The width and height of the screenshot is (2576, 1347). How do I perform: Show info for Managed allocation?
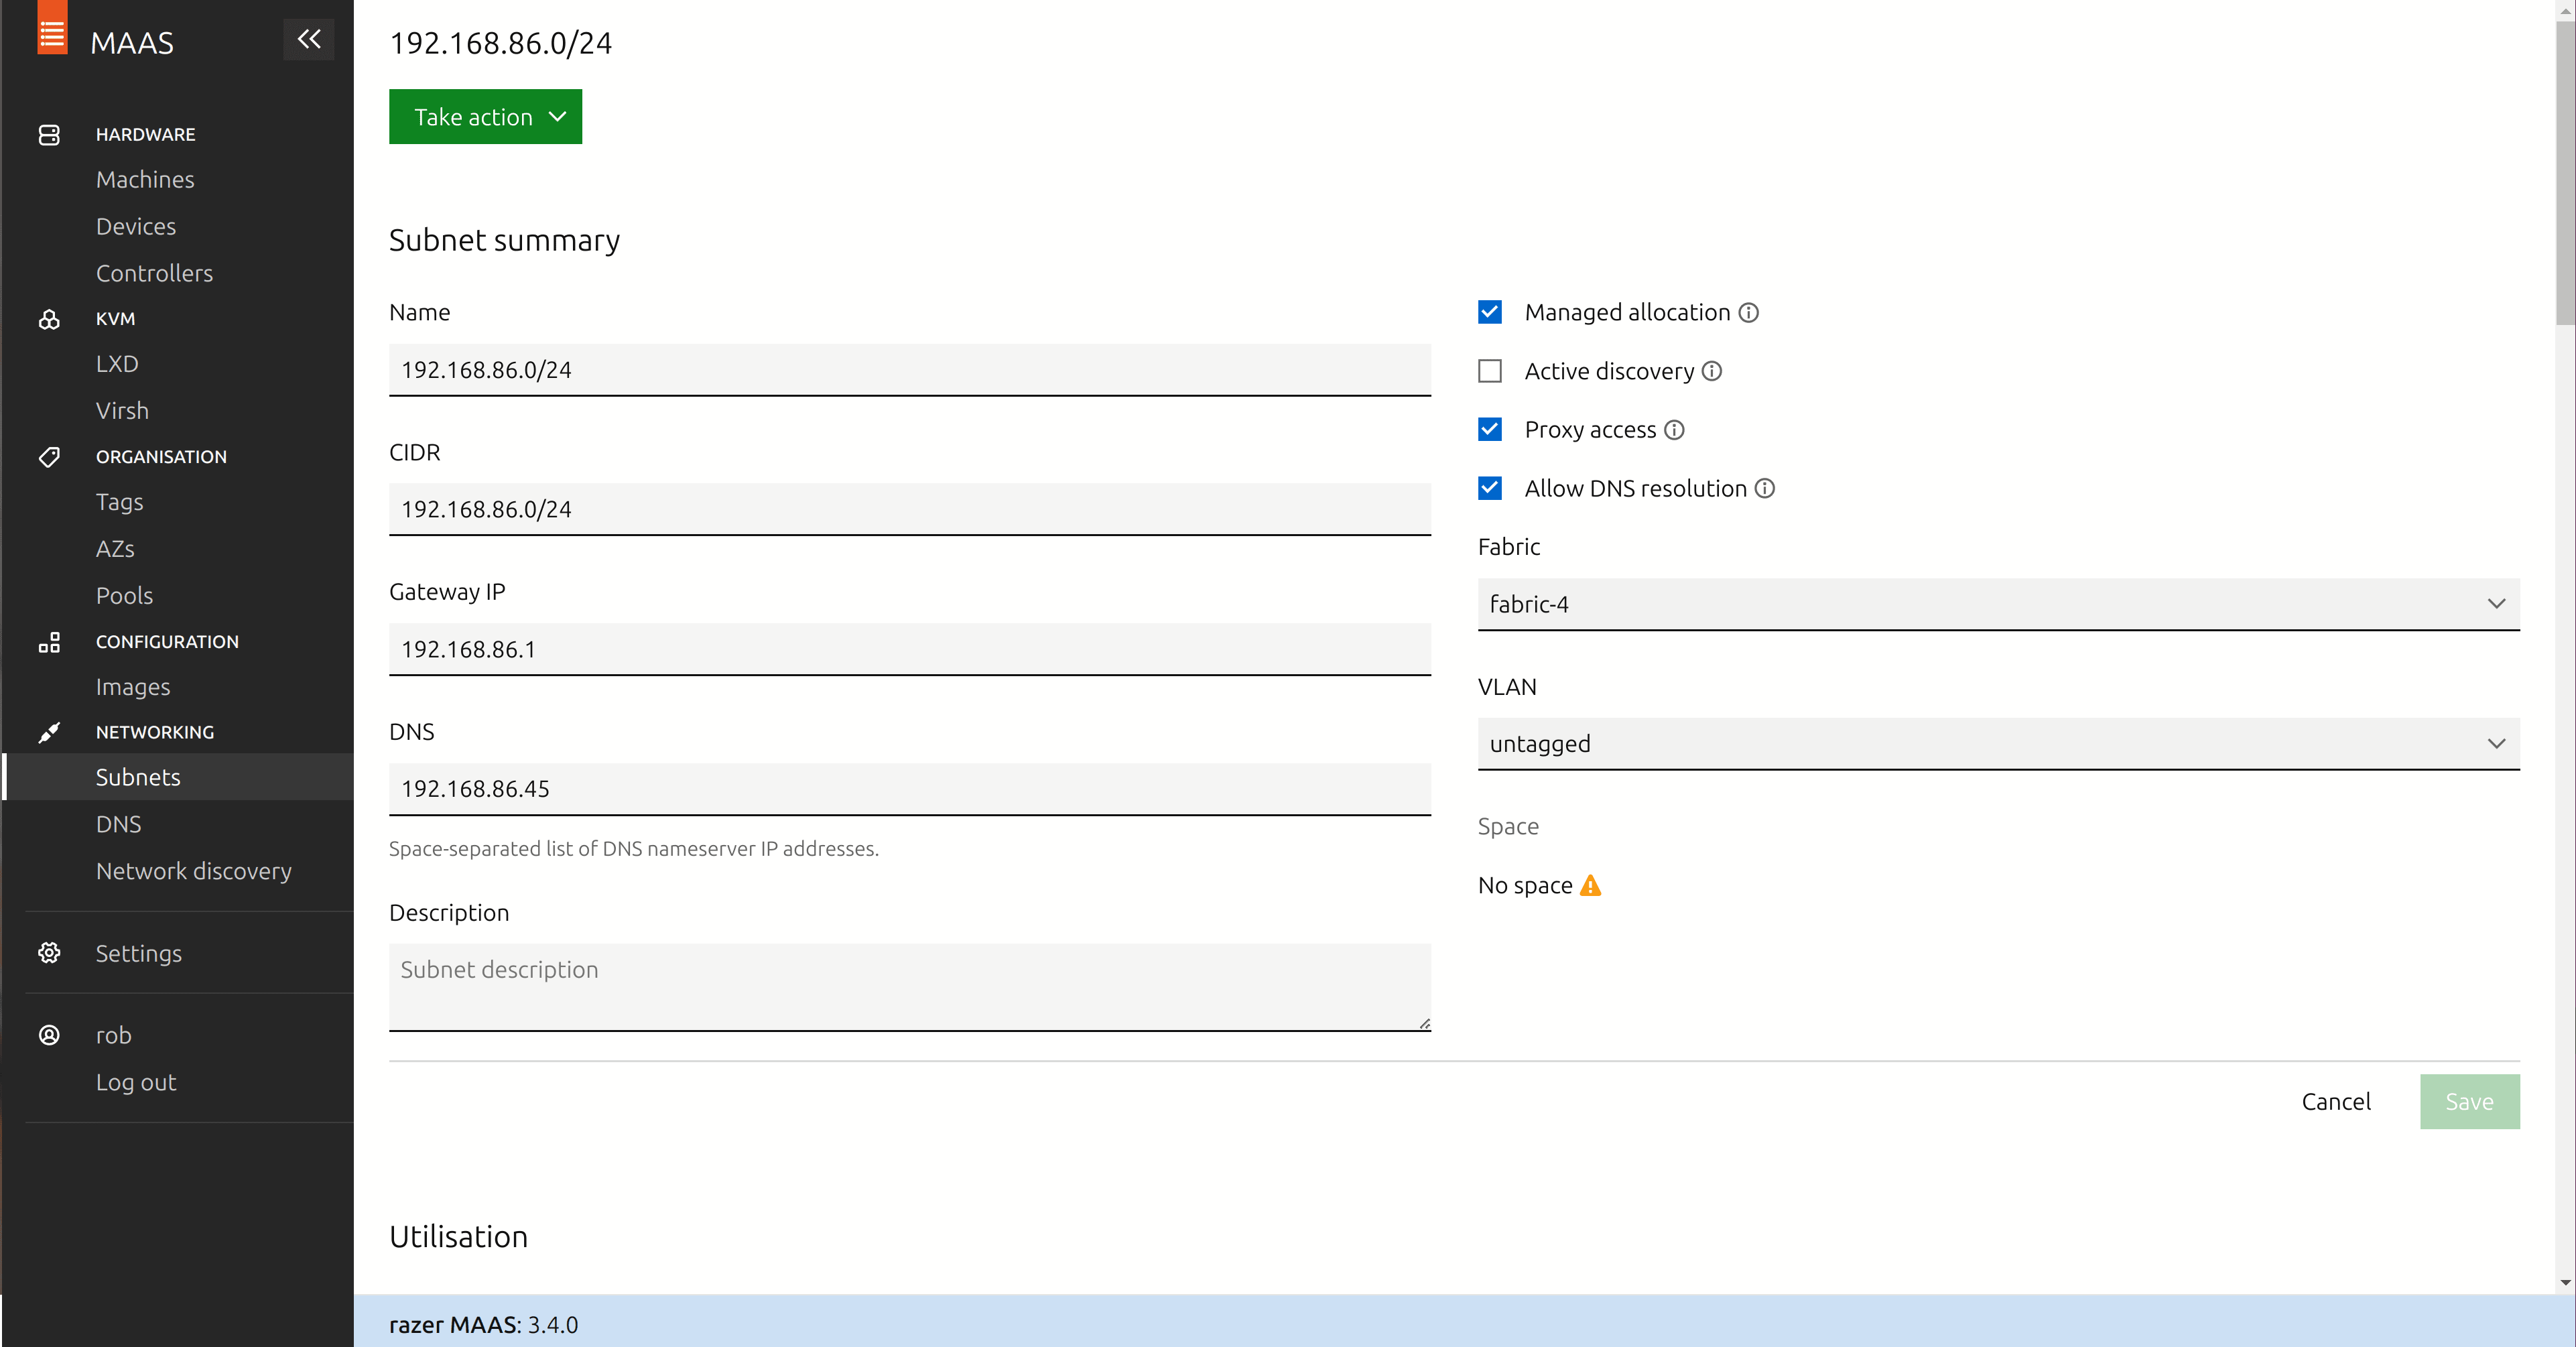pos(1748,313)
